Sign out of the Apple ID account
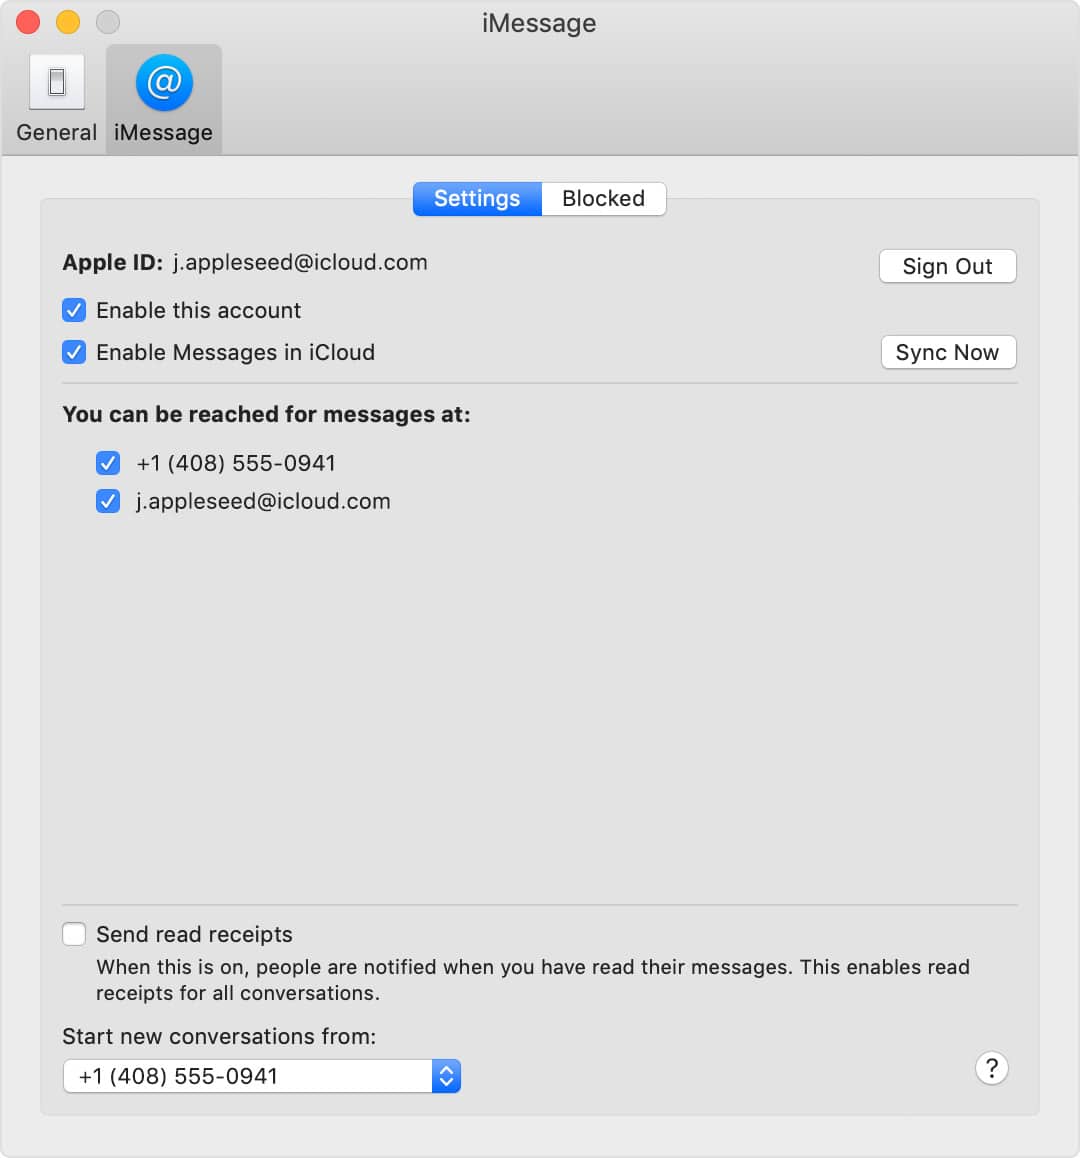Screen dimensions: 1080x1158 (x=946, y=266)
